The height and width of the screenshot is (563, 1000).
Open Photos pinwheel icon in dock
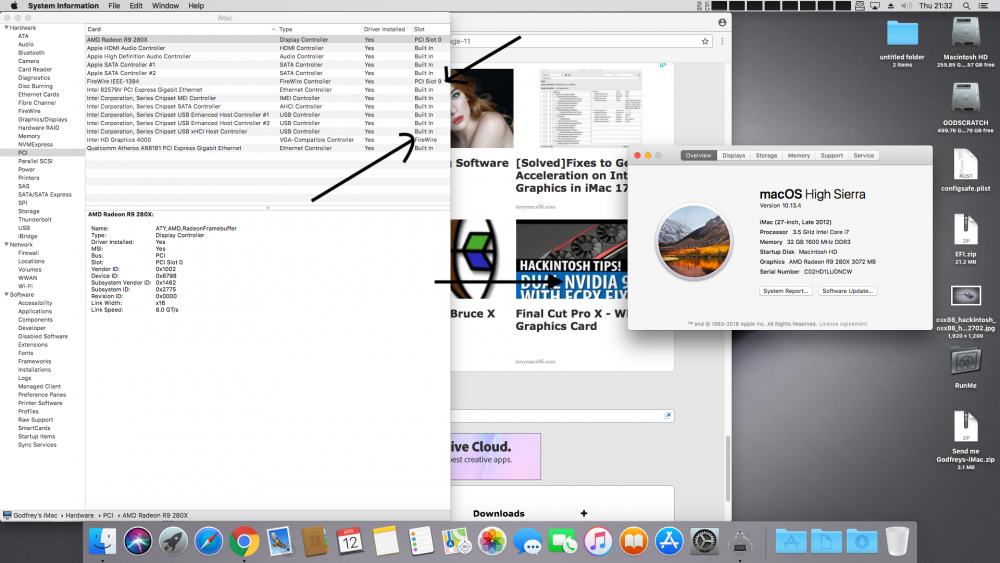(x=492, y=542)
